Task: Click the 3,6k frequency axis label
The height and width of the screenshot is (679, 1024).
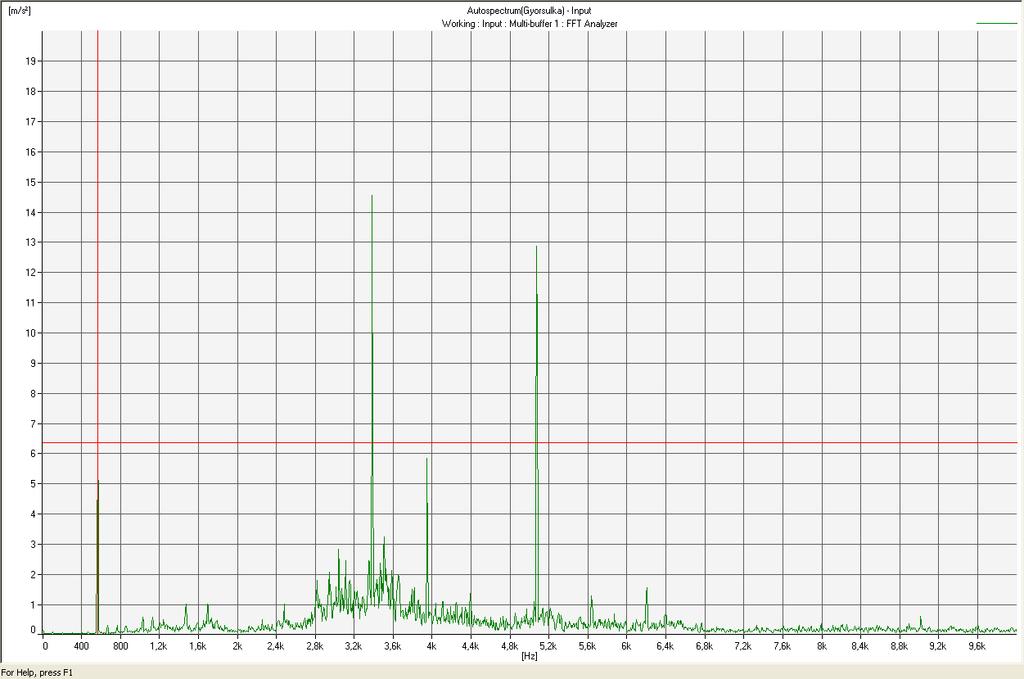Action: pos(392,646)
